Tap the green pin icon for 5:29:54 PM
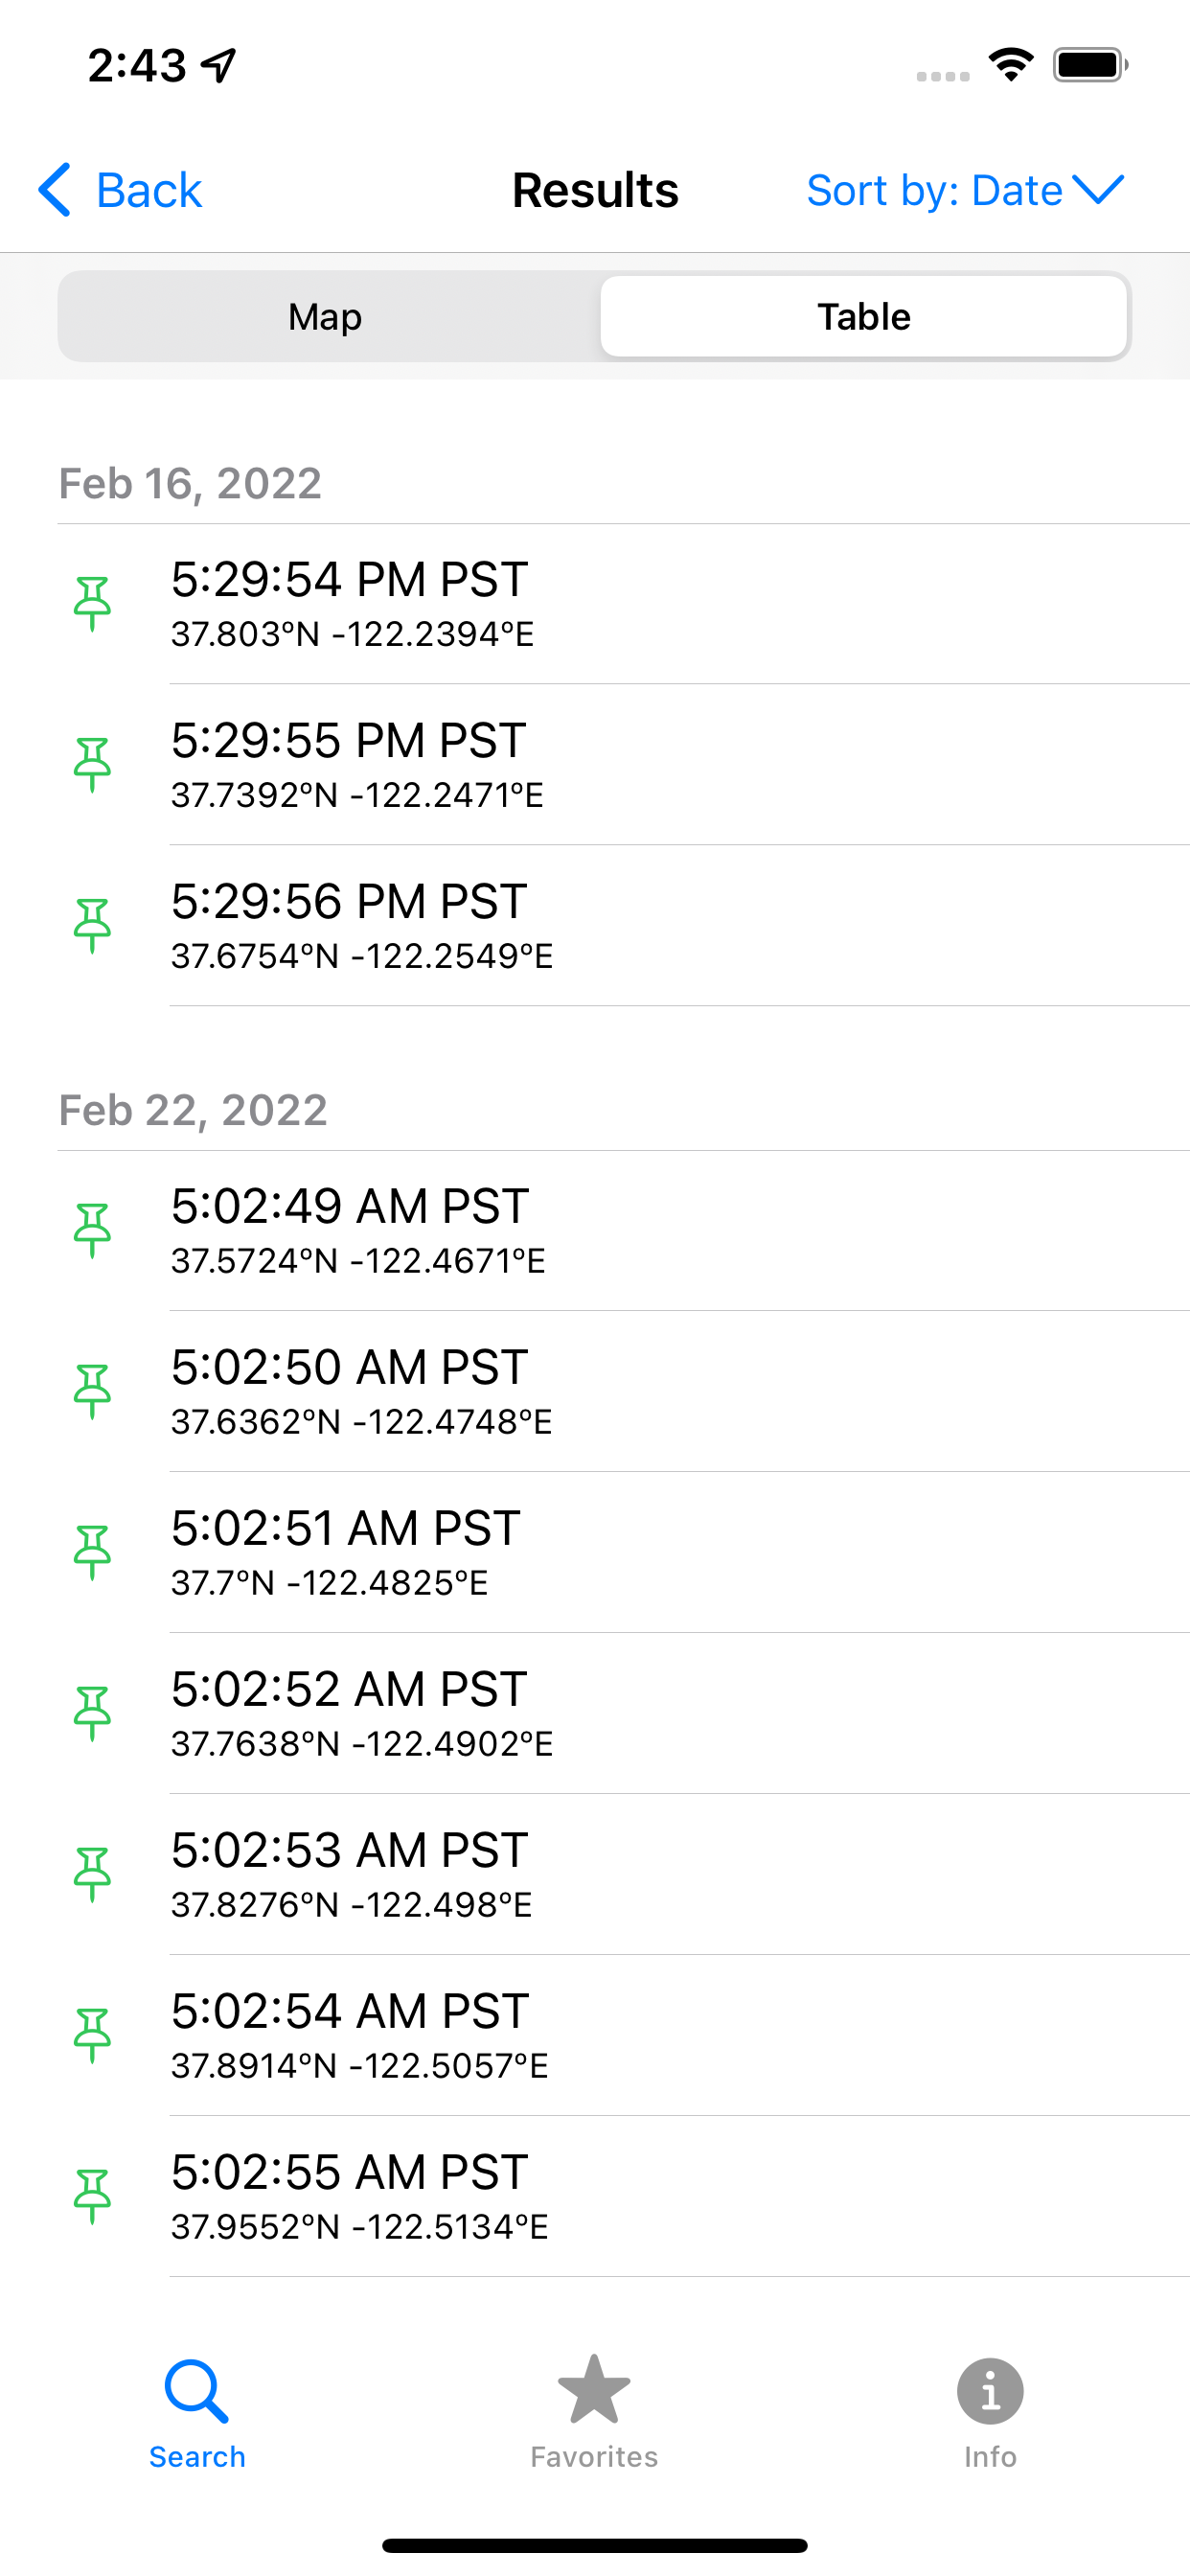Screen dimensions: 1190x2576 pyautogui.click(x=92, y=604)
